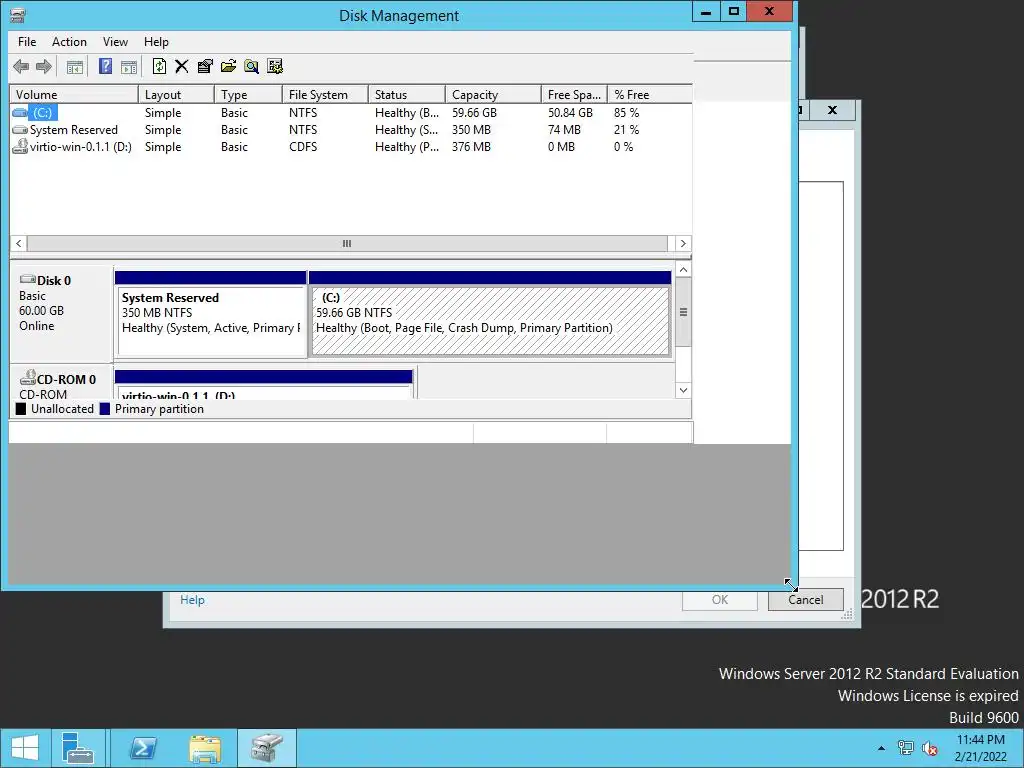Click the CDFS file system cell
The height and width of the screenshot is (768, 1024).
(x=303, y=147)
